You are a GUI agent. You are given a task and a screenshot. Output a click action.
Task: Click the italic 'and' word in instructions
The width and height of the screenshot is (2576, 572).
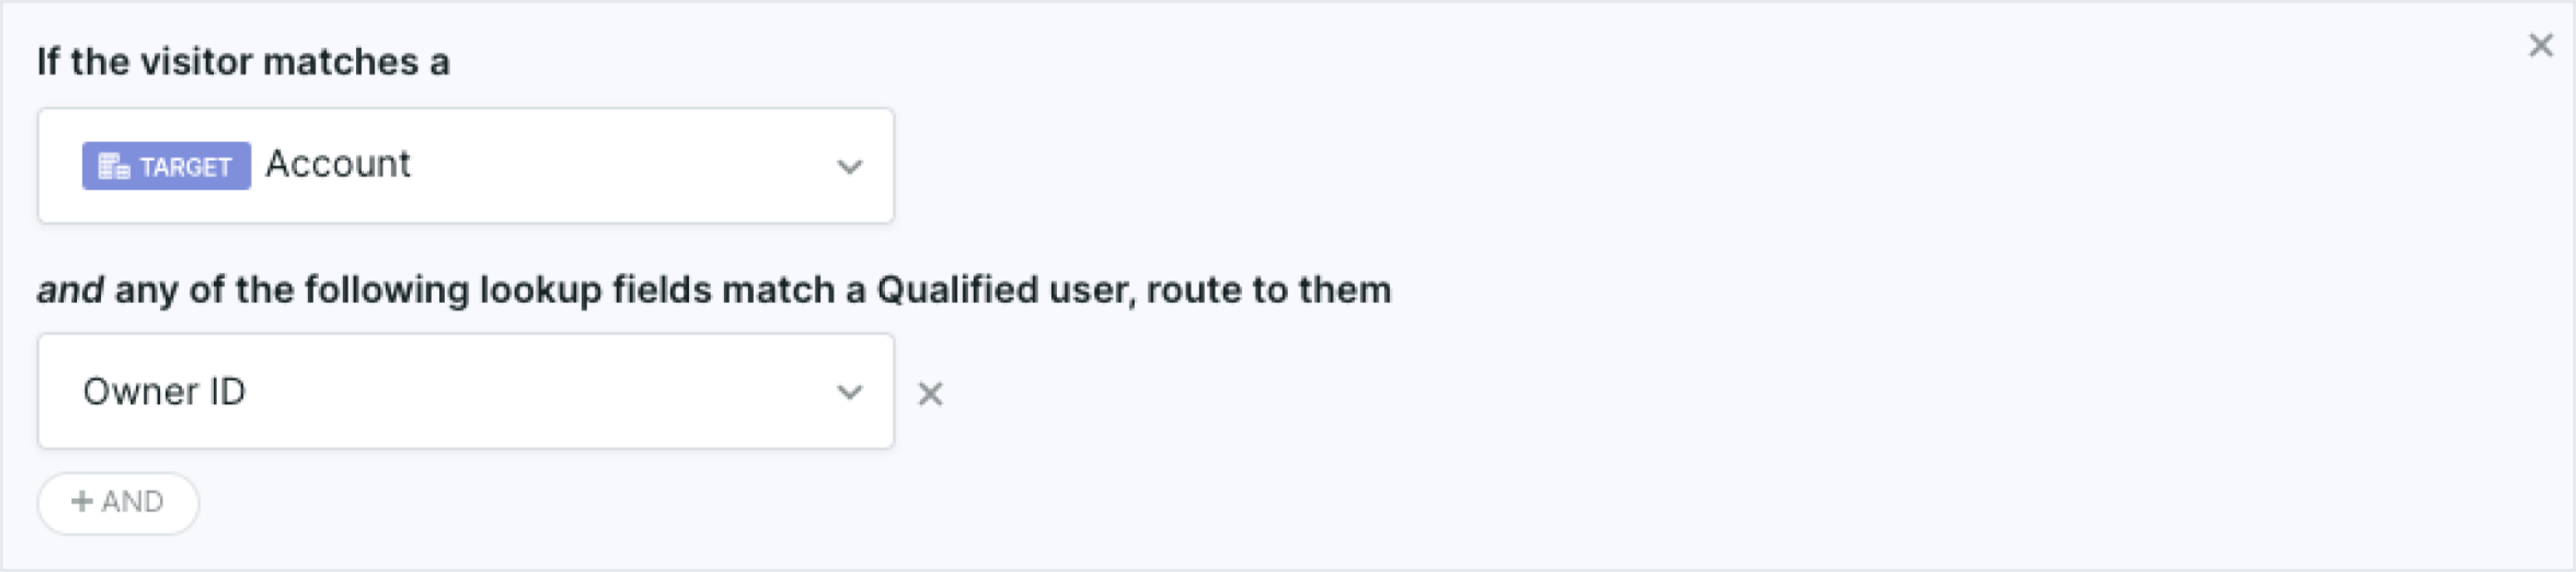coord(70,290)
